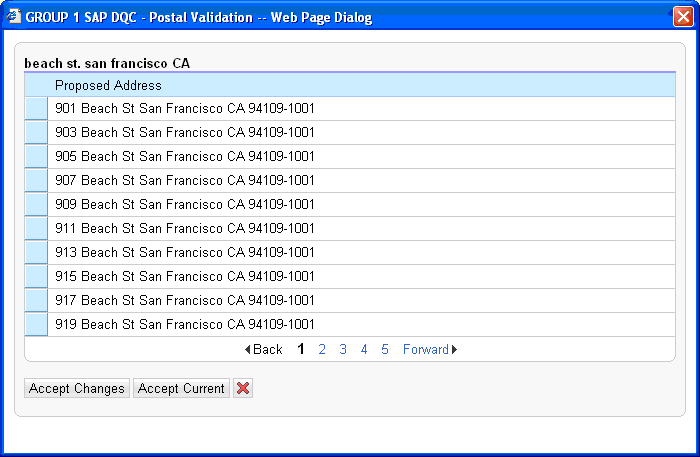Click the Accept Current button
Screen dimensions: 700x457
[x=181, y=389]
